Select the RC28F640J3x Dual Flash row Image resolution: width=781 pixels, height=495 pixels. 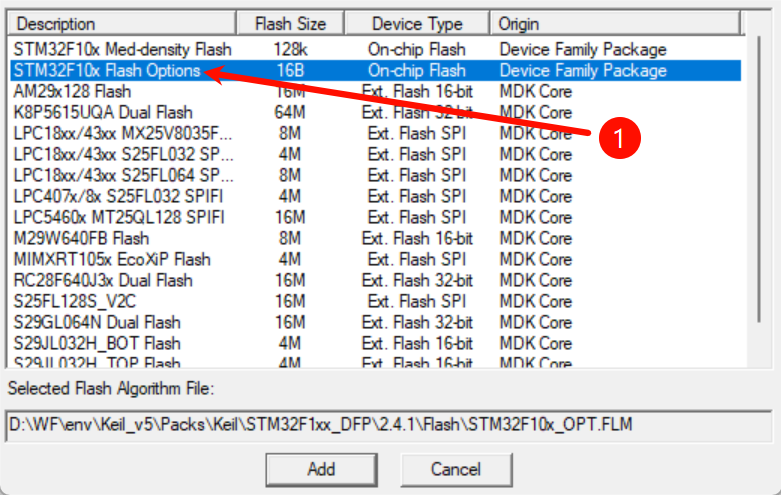click(x=376, y=280)
